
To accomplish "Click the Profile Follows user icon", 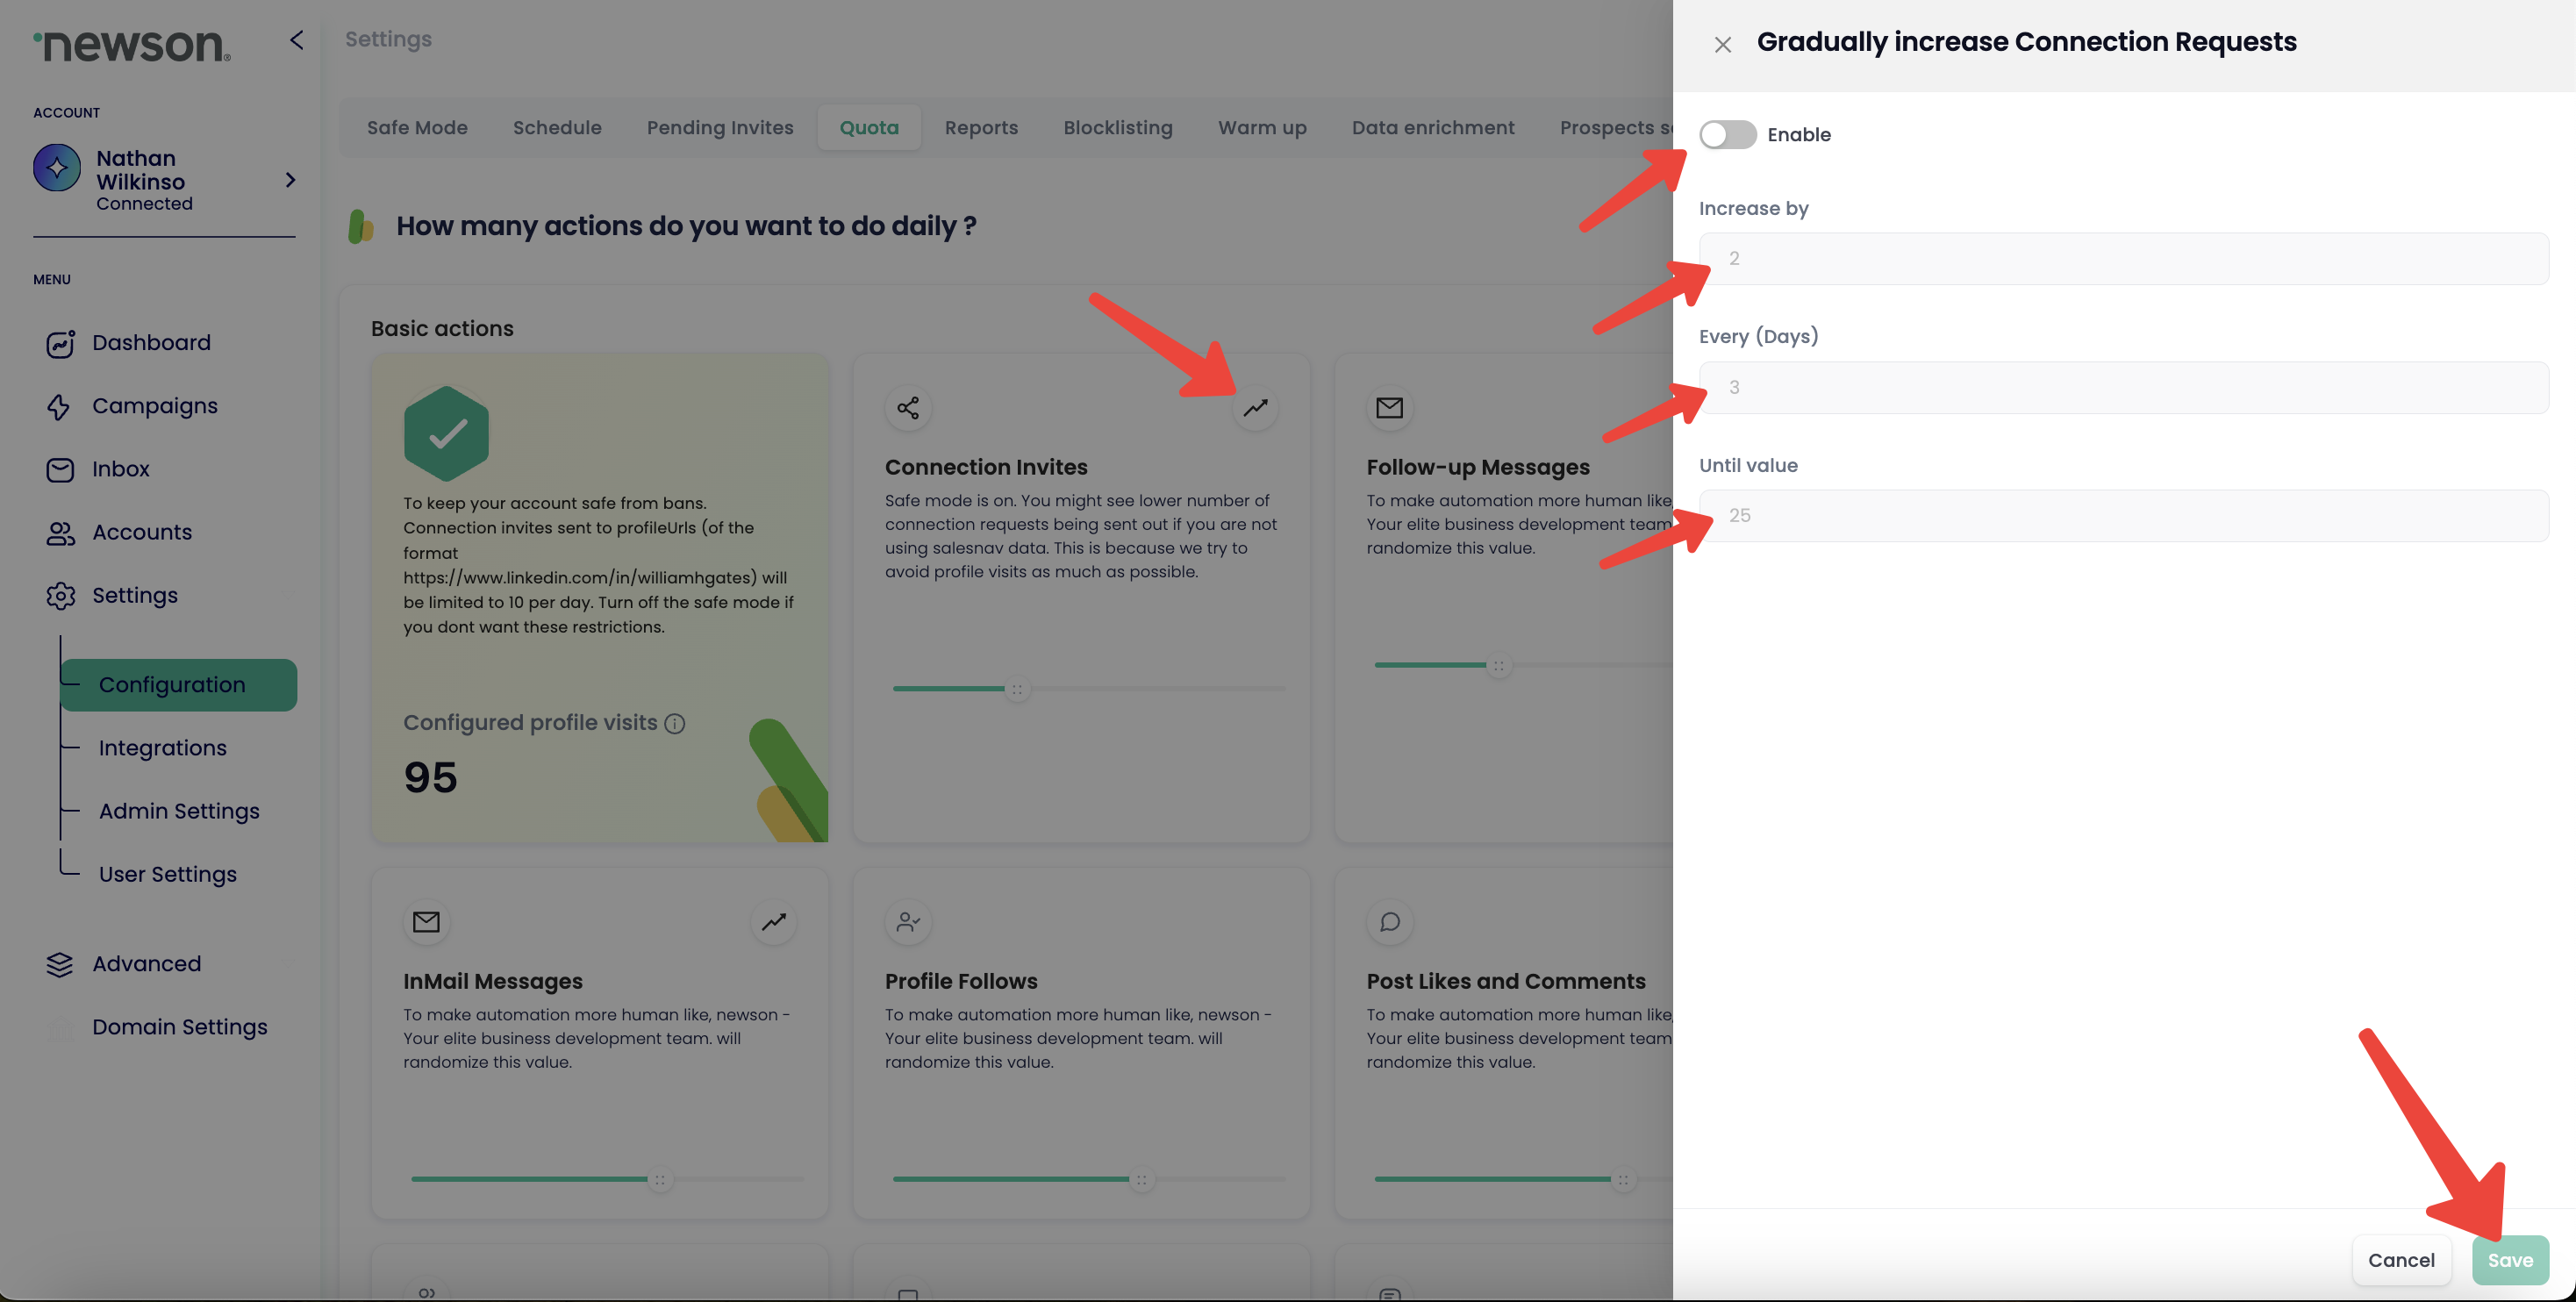I will coord(908,922).
